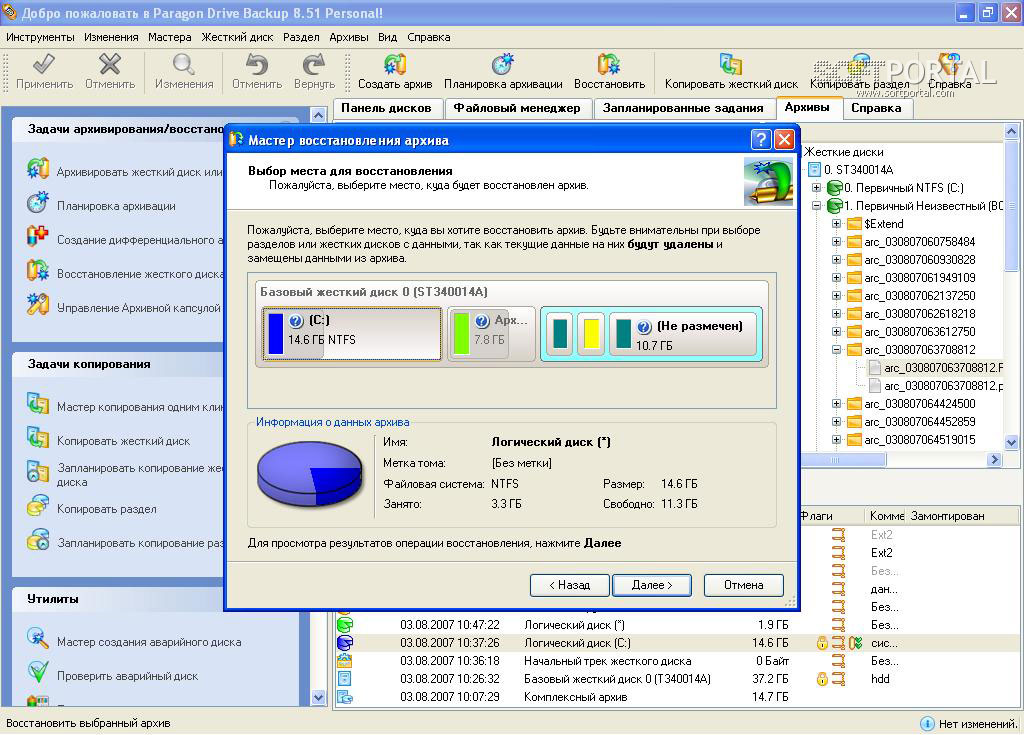The height and width of the screenshot is (735, 1024).
Task: Open the Мастера menu
Action: 170,37
